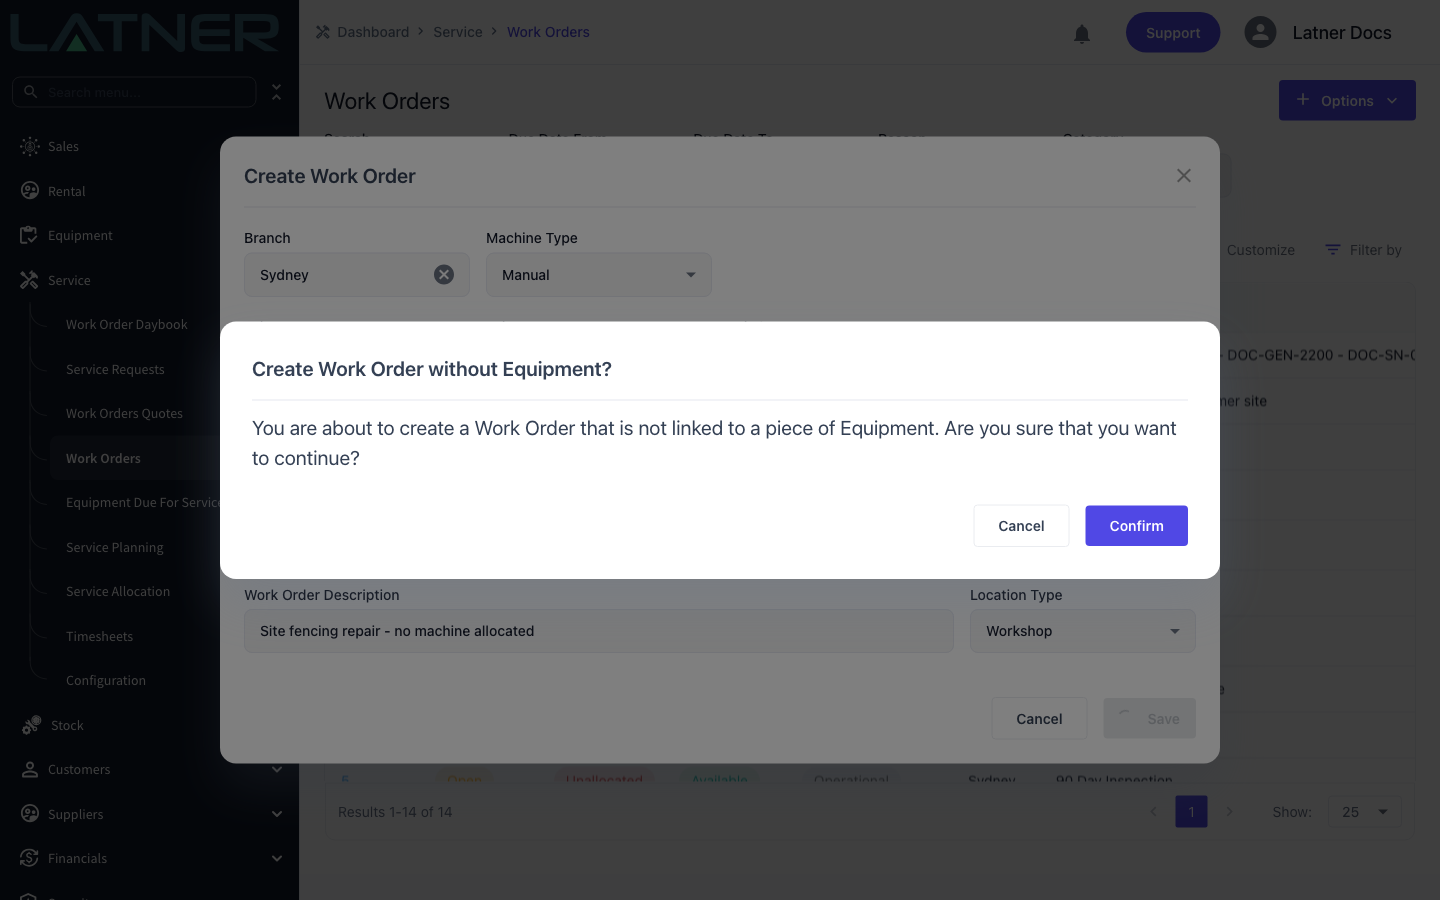Screen dimensions: 1440x900
Task: Open Service Planning menu item
Action: coord(115,548)
